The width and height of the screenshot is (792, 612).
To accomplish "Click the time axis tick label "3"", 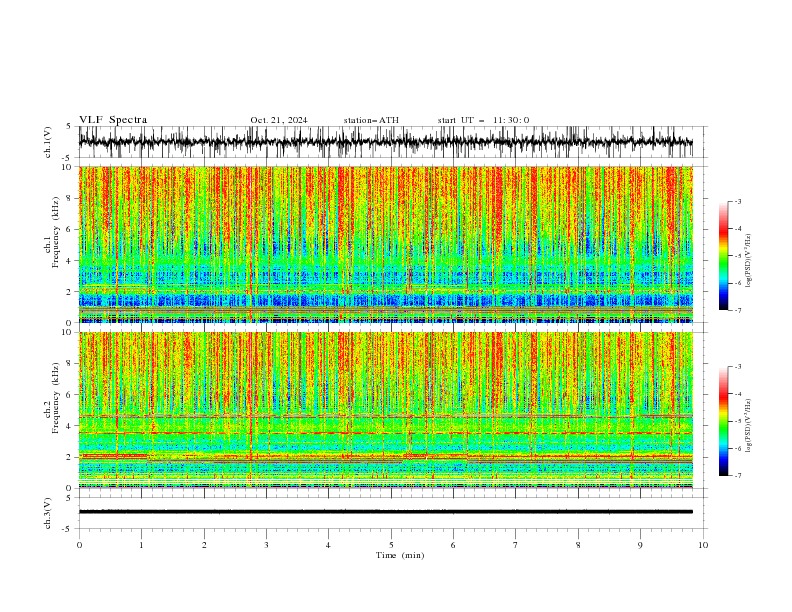I will click(266, 545).
